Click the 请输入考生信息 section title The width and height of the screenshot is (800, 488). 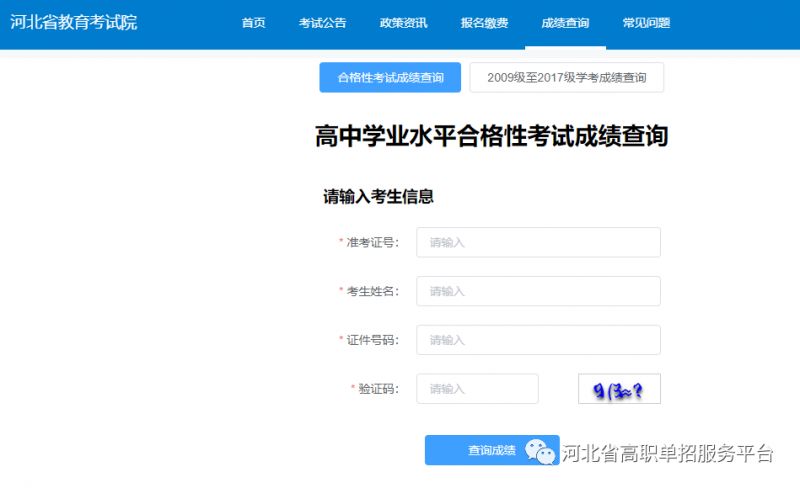(x=378, y=196)
